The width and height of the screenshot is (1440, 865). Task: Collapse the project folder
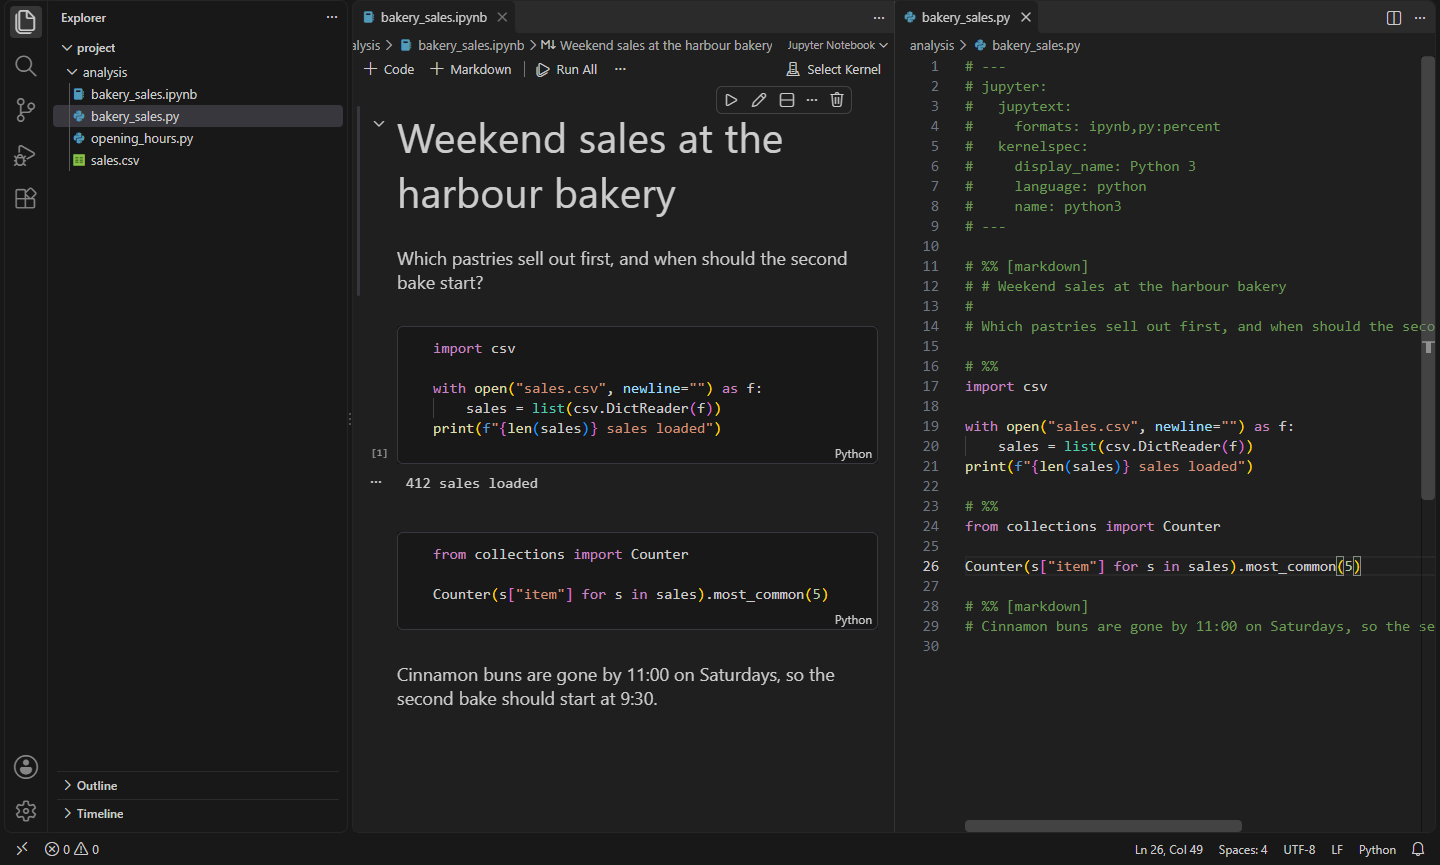(67, 48)
